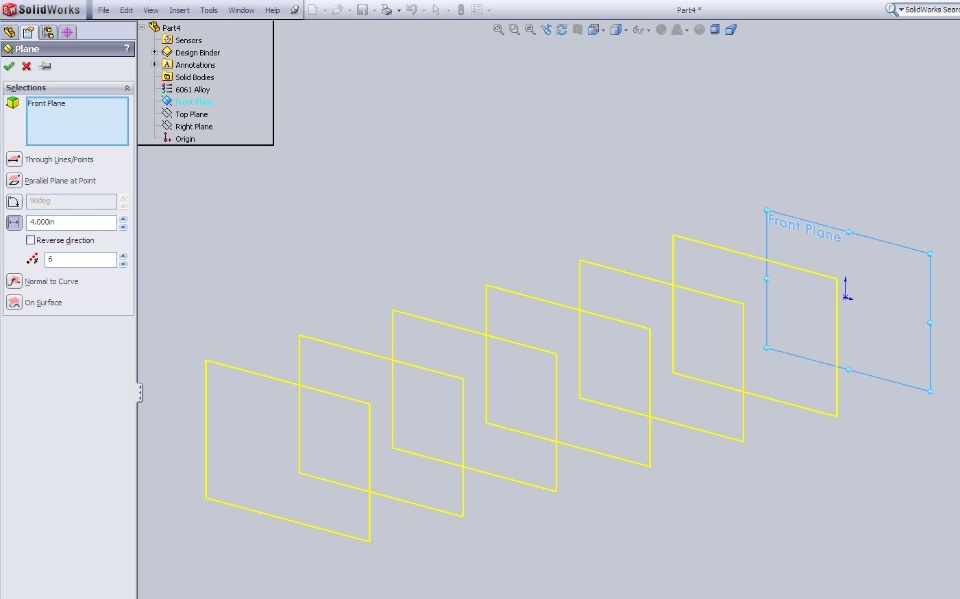
Task: Open the SolidWorks Search dropdown
Action: [901, 10]
